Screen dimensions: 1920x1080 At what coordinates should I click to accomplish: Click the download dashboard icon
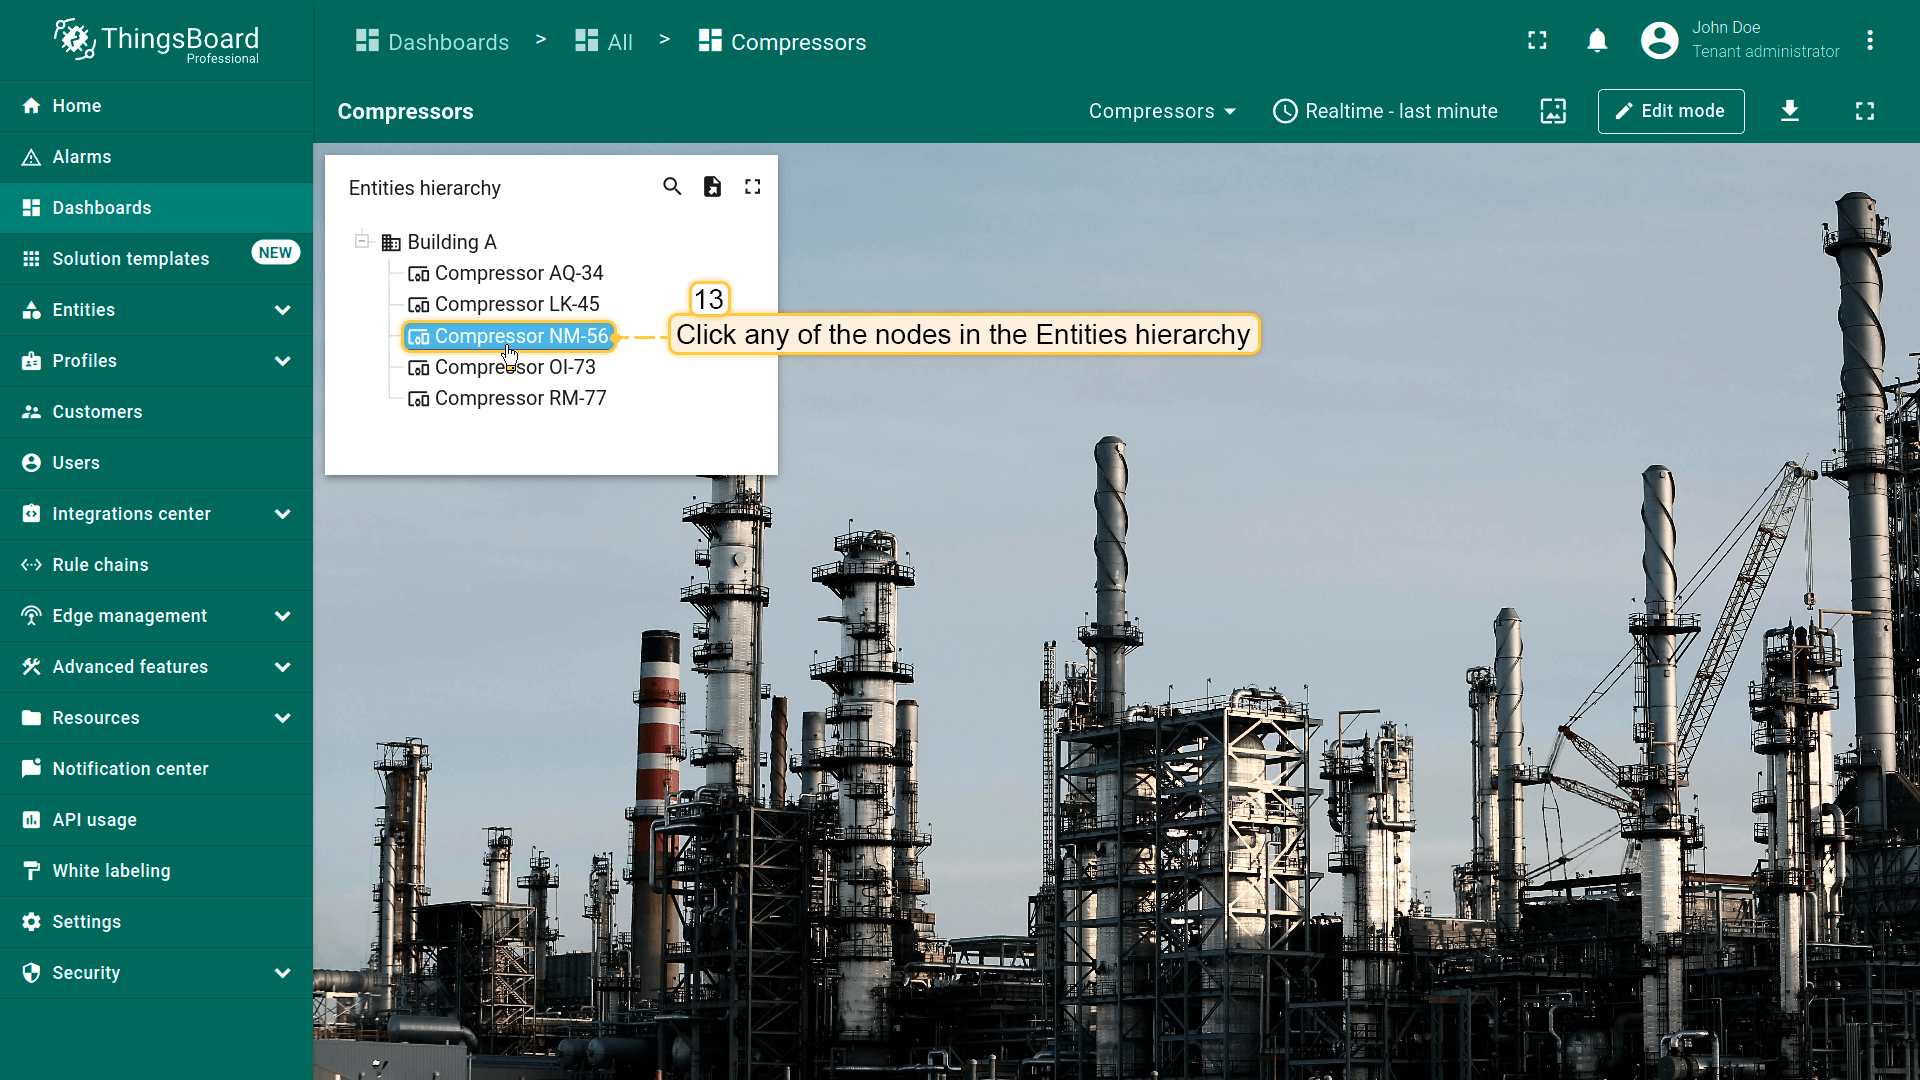click(1790, 111)
